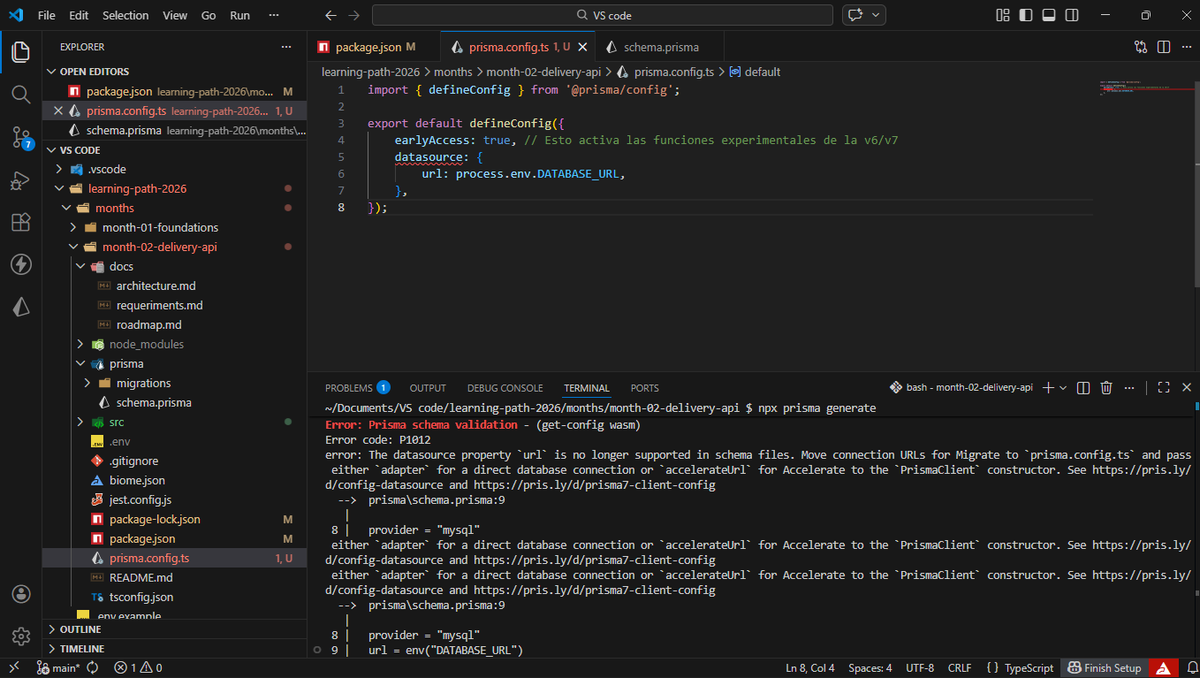Switch to the DEBUG CONSOLE tab

pyautogui.click(x=505, y=388)
